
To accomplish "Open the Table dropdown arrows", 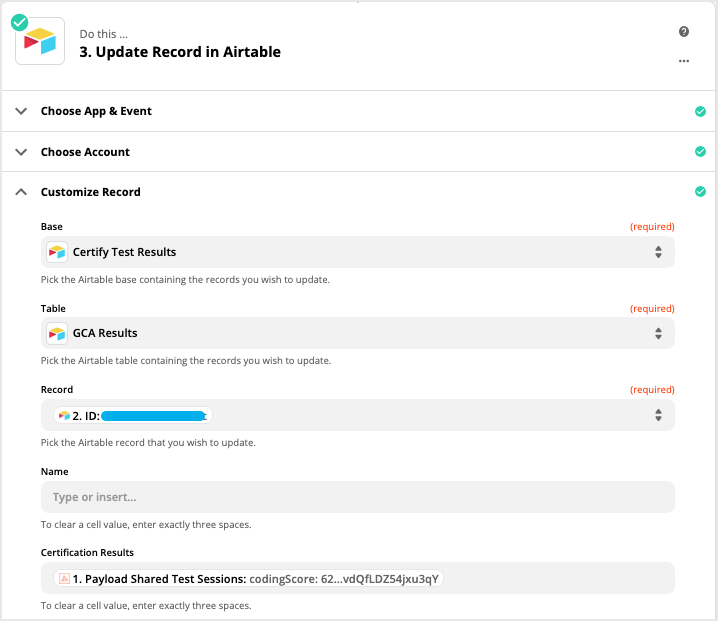I will pos(658,333).
